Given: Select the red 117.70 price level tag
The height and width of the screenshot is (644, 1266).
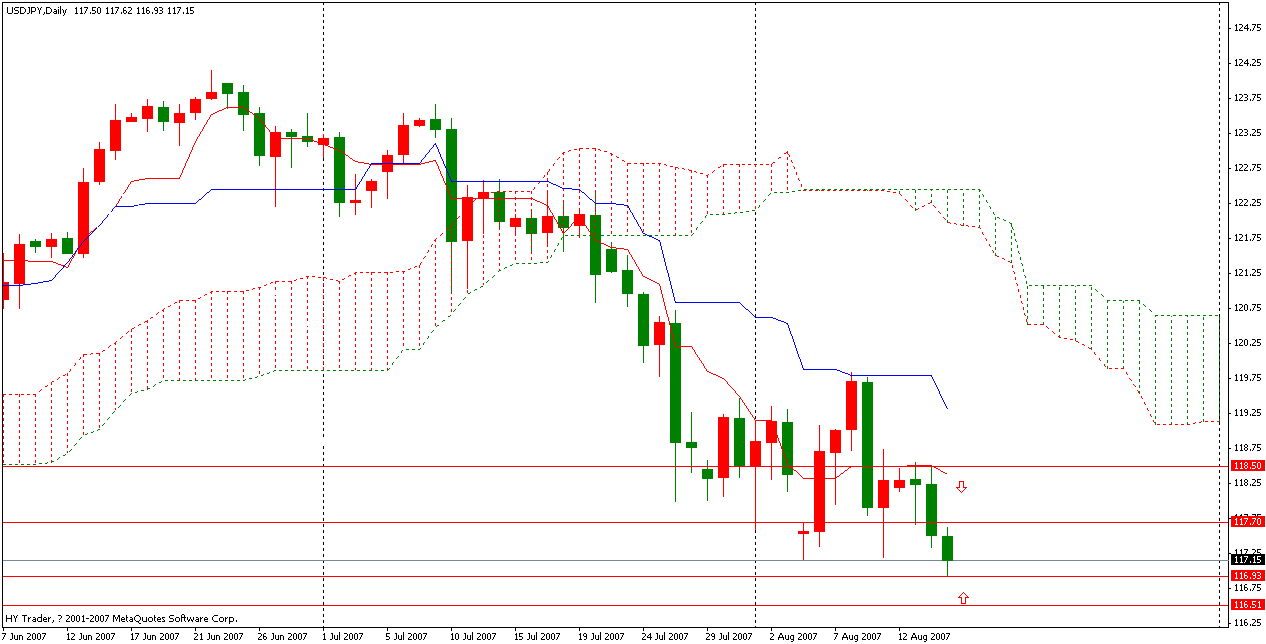Looking at the screenshot, I should click(1247, 521).
